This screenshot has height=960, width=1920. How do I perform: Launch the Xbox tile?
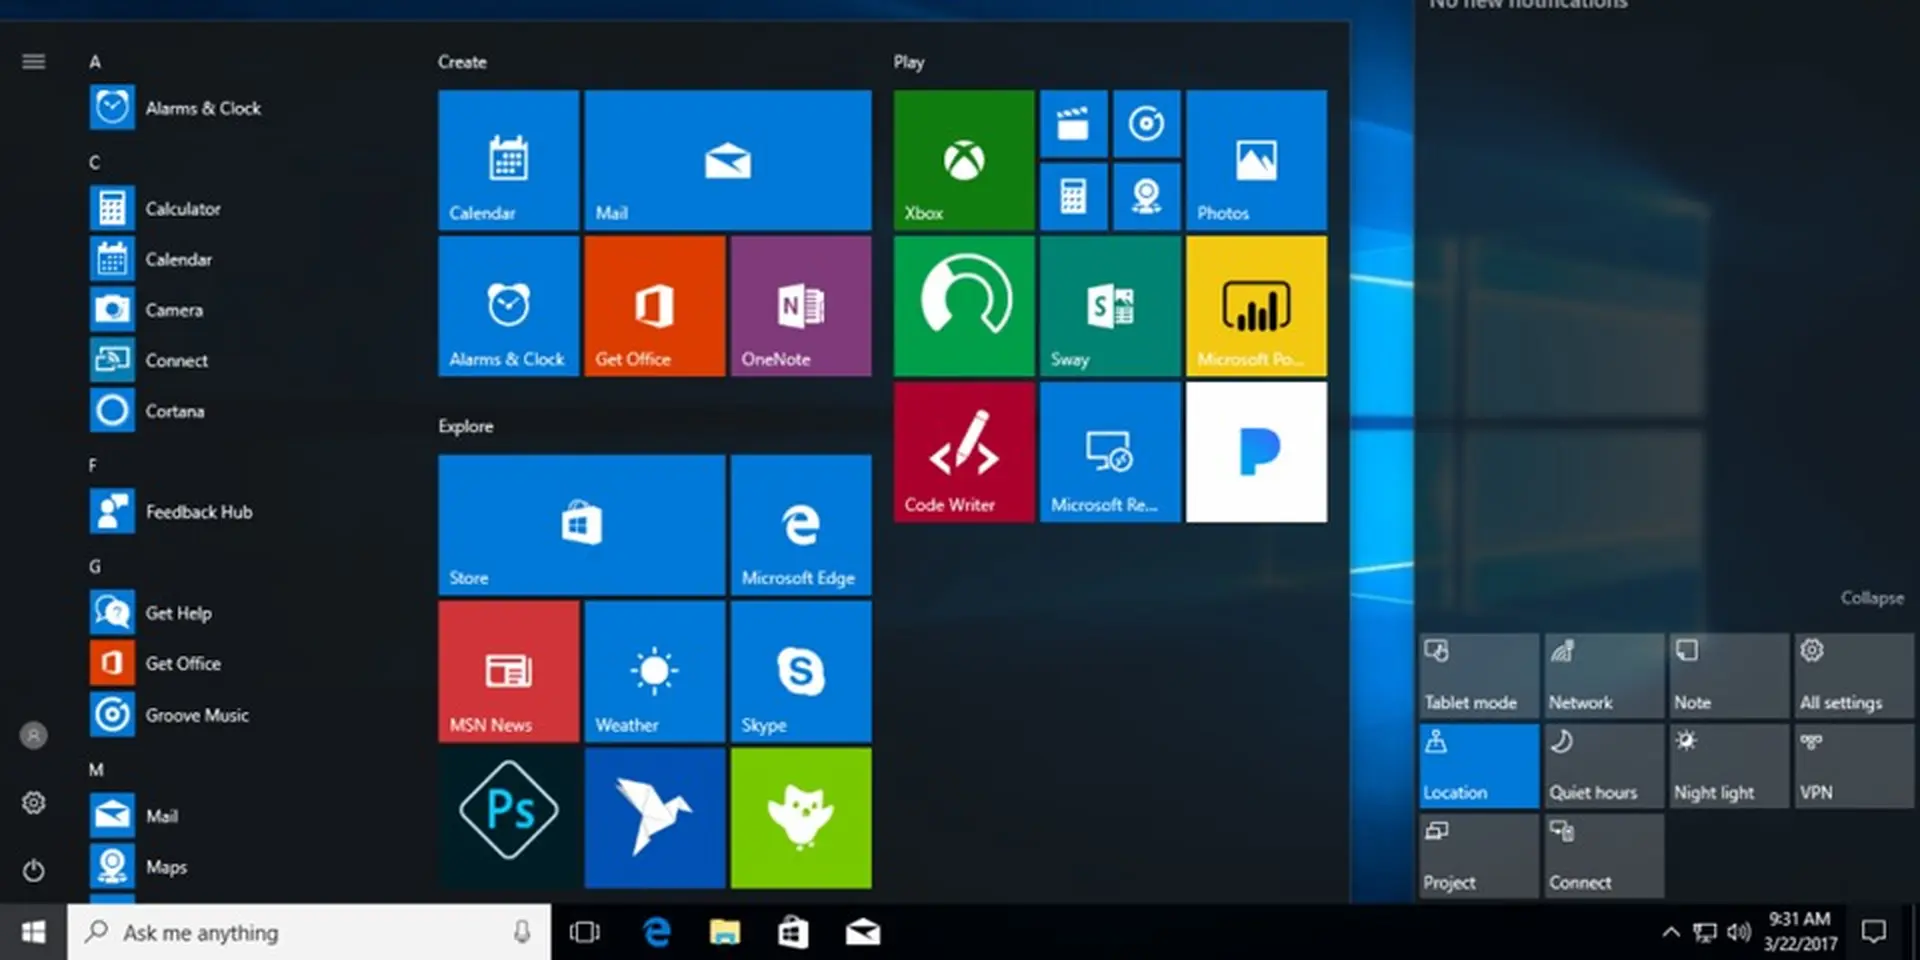point(961,160)
